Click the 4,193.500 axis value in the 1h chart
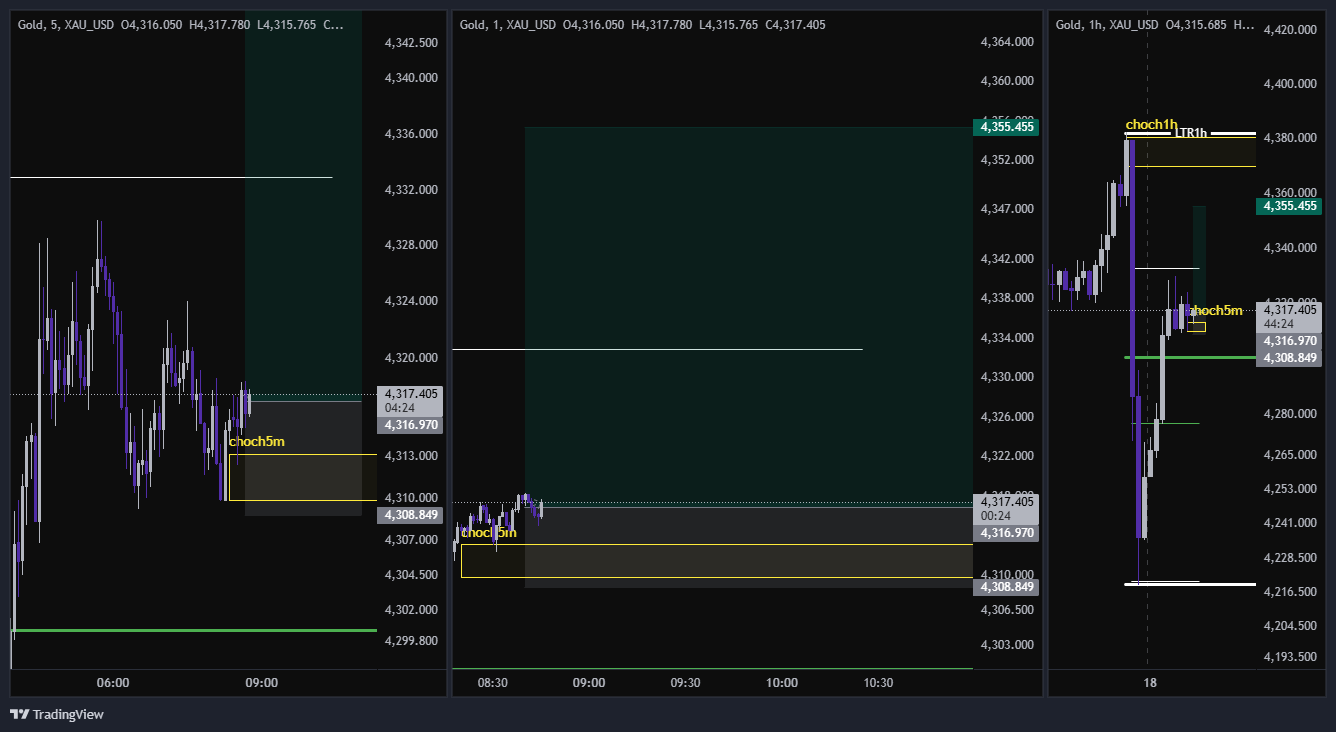Viewport: 1336px width, 732px height. [1289, 657]
